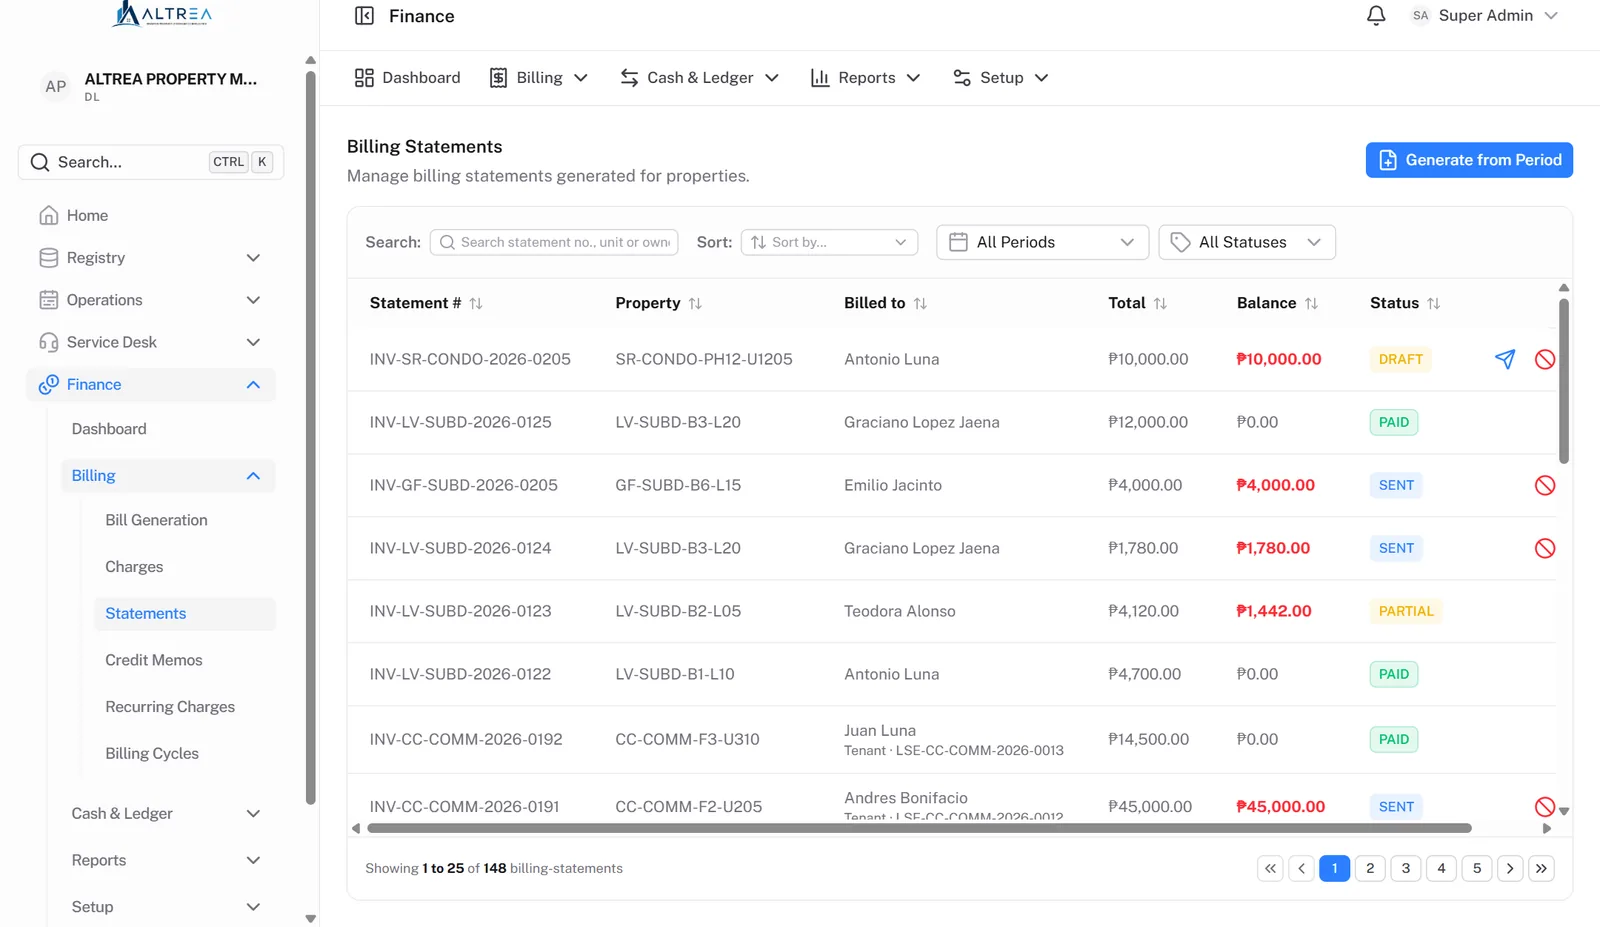This screenshot has width=1600, height=927.
Task: Open the Setup top menu
Action: click(1000, 78)
